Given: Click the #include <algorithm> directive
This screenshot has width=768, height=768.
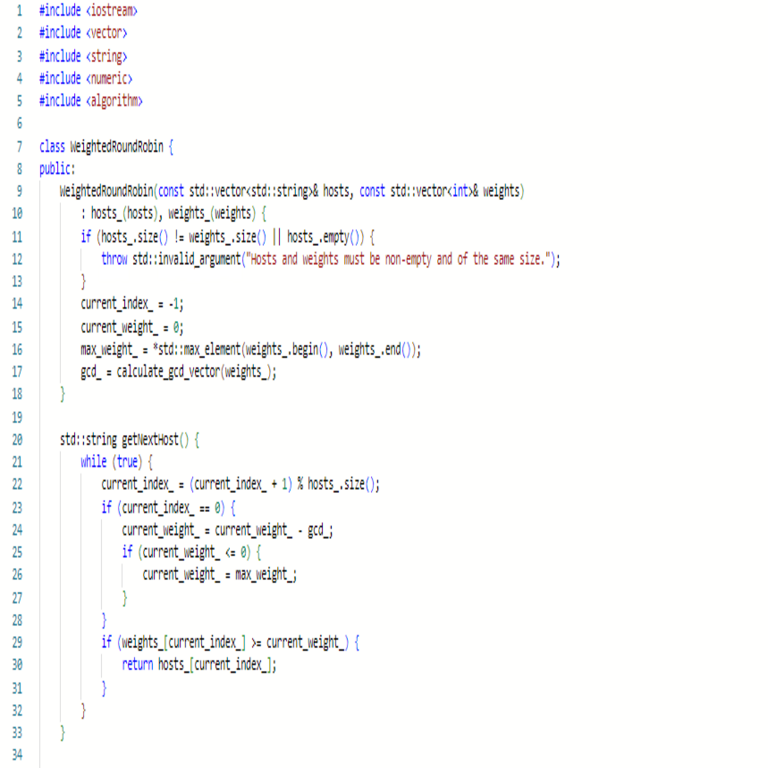Looking at the screenshot, I should point(90,100).
